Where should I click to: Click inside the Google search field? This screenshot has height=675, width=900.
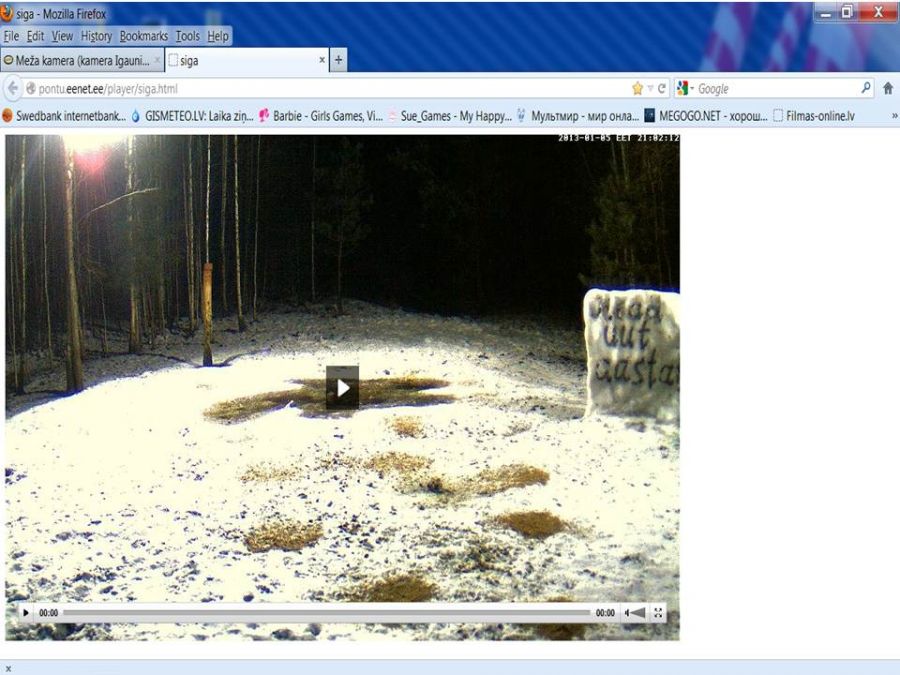(778, 88)
